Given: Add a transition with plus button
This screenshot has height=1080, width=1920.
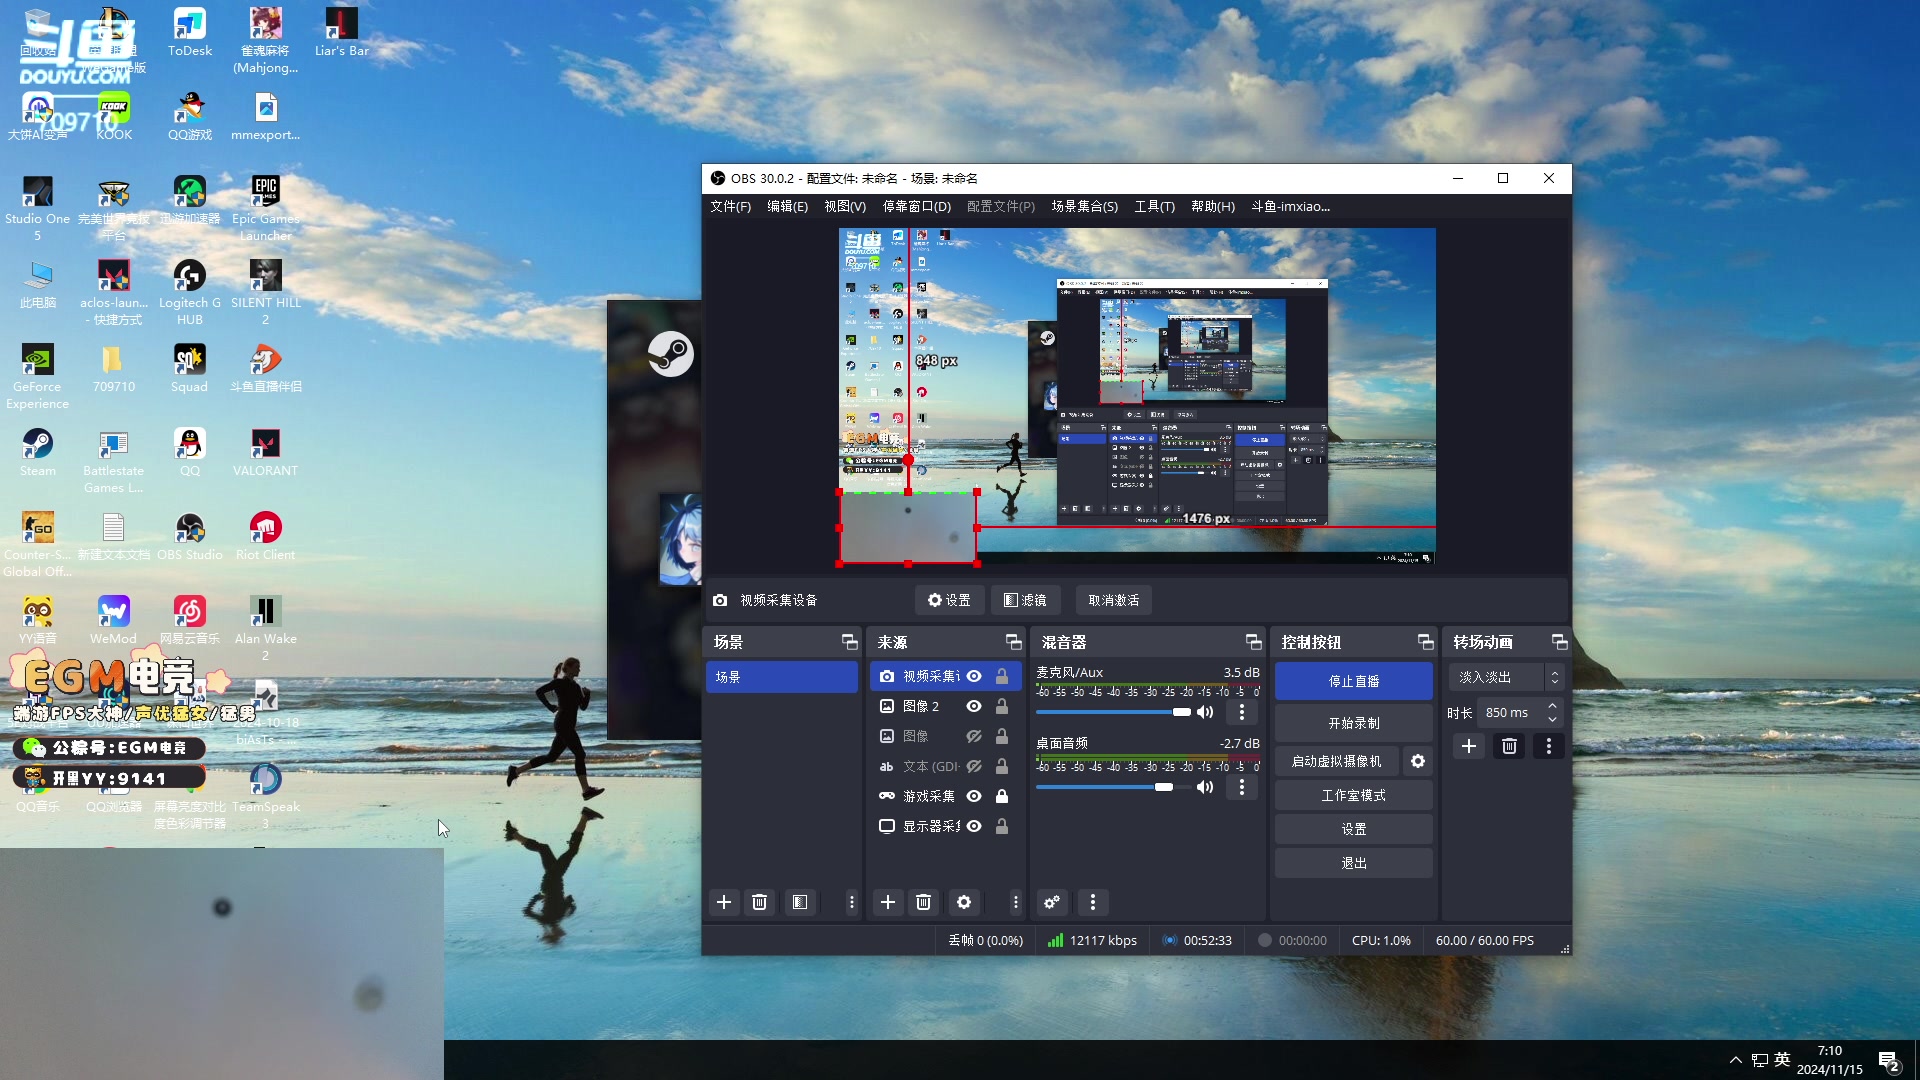Looking at the screenshot, I should [x=1469, y=746].
